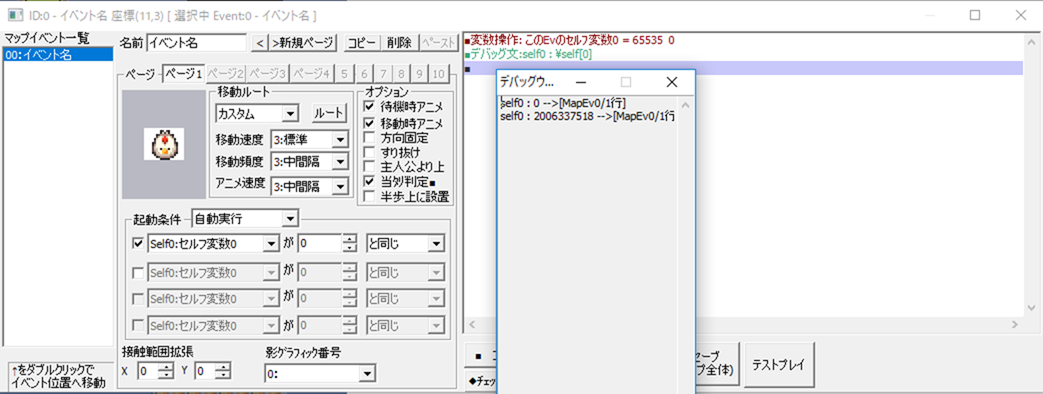This screenshot has width=1043, height=394.
Task: Click the command list horizontal scrollbar right arrow
Action: [x=1015, y=325]
